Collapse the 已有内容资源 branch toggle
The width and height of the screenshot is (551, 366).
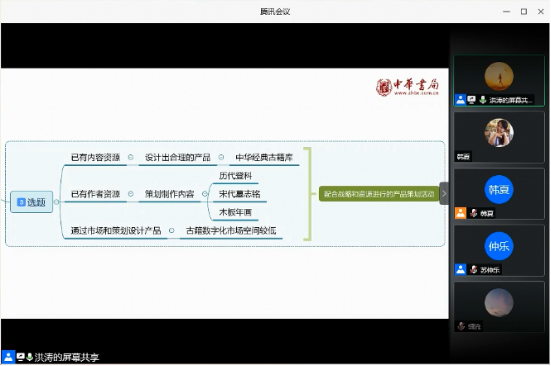[x=131, y=157]
